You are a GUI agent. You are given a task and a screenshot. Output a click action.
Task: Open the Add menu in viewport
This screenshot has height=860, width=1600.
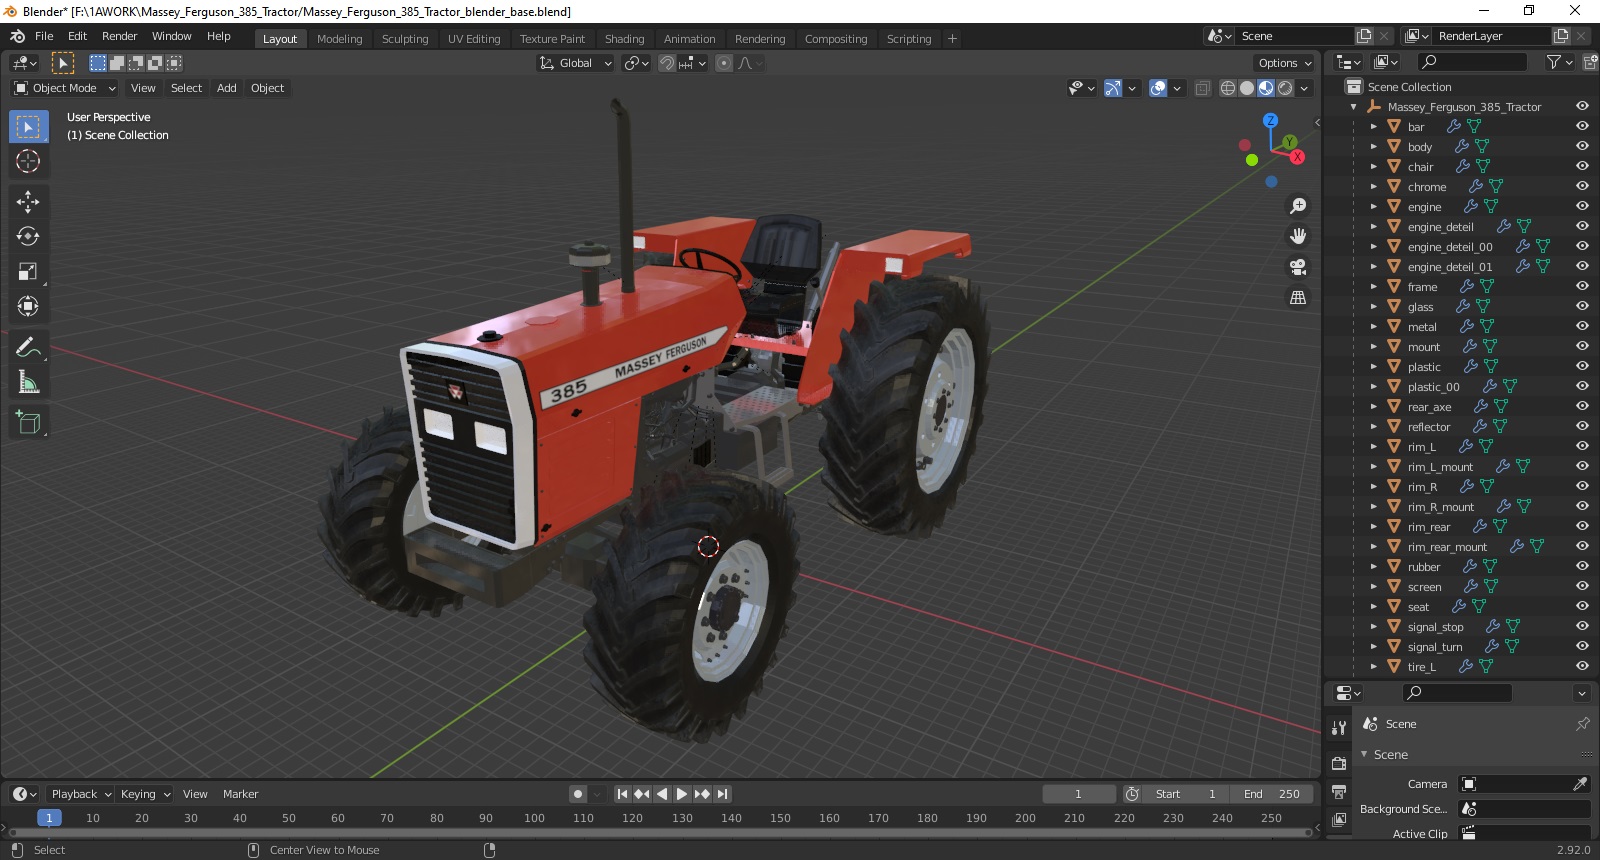point(227,88)
